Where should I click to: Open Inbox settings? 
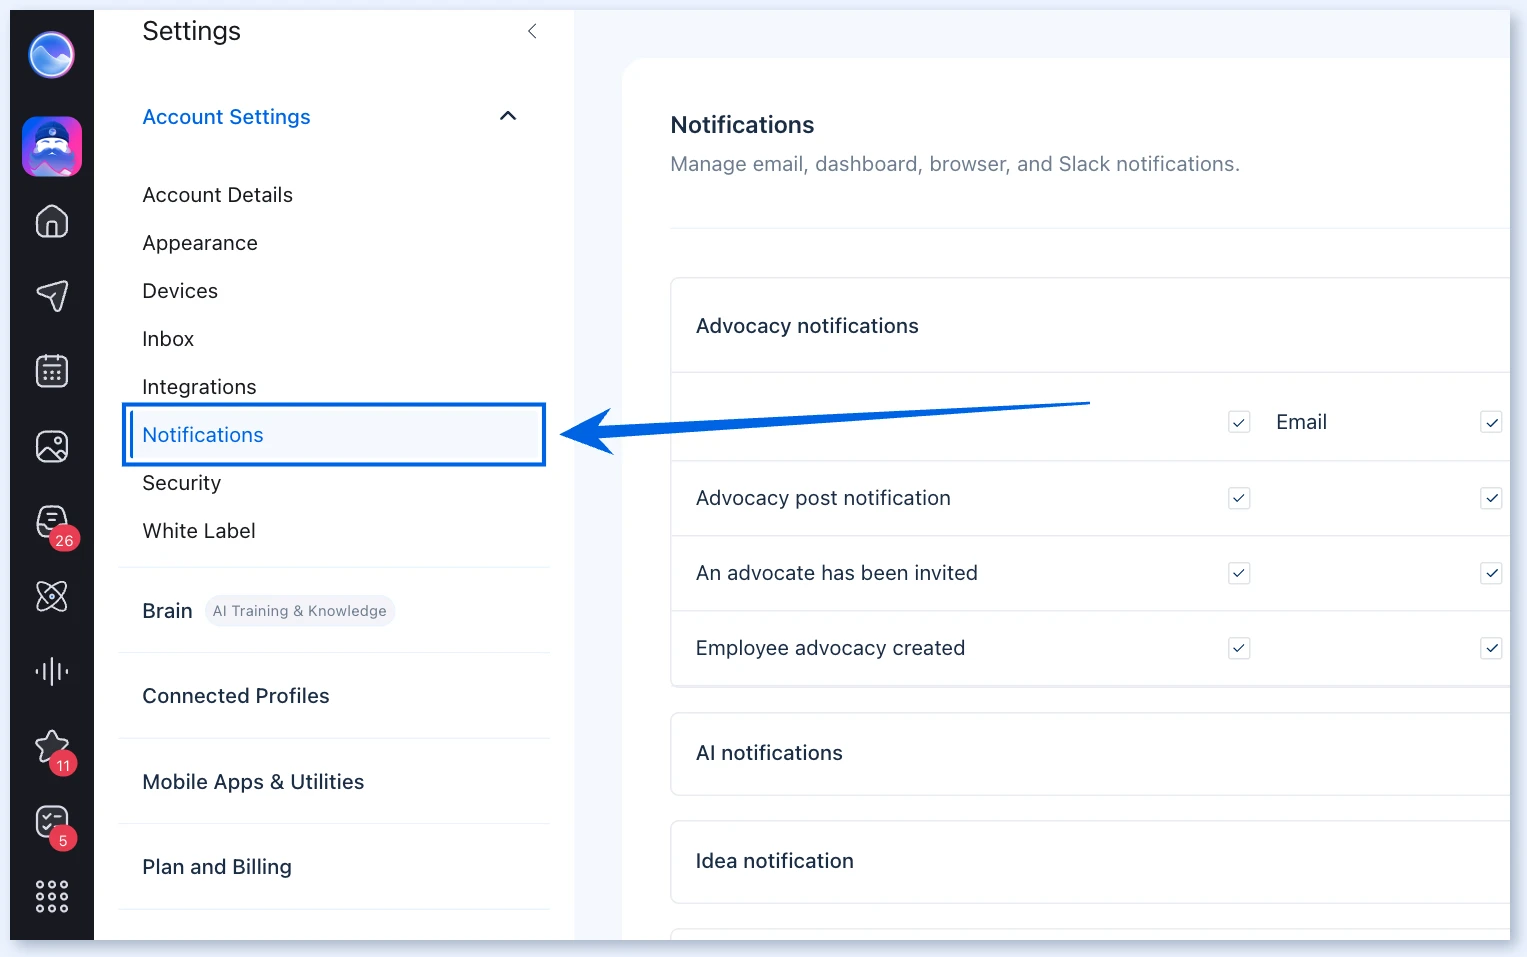(x=168, y=339)
